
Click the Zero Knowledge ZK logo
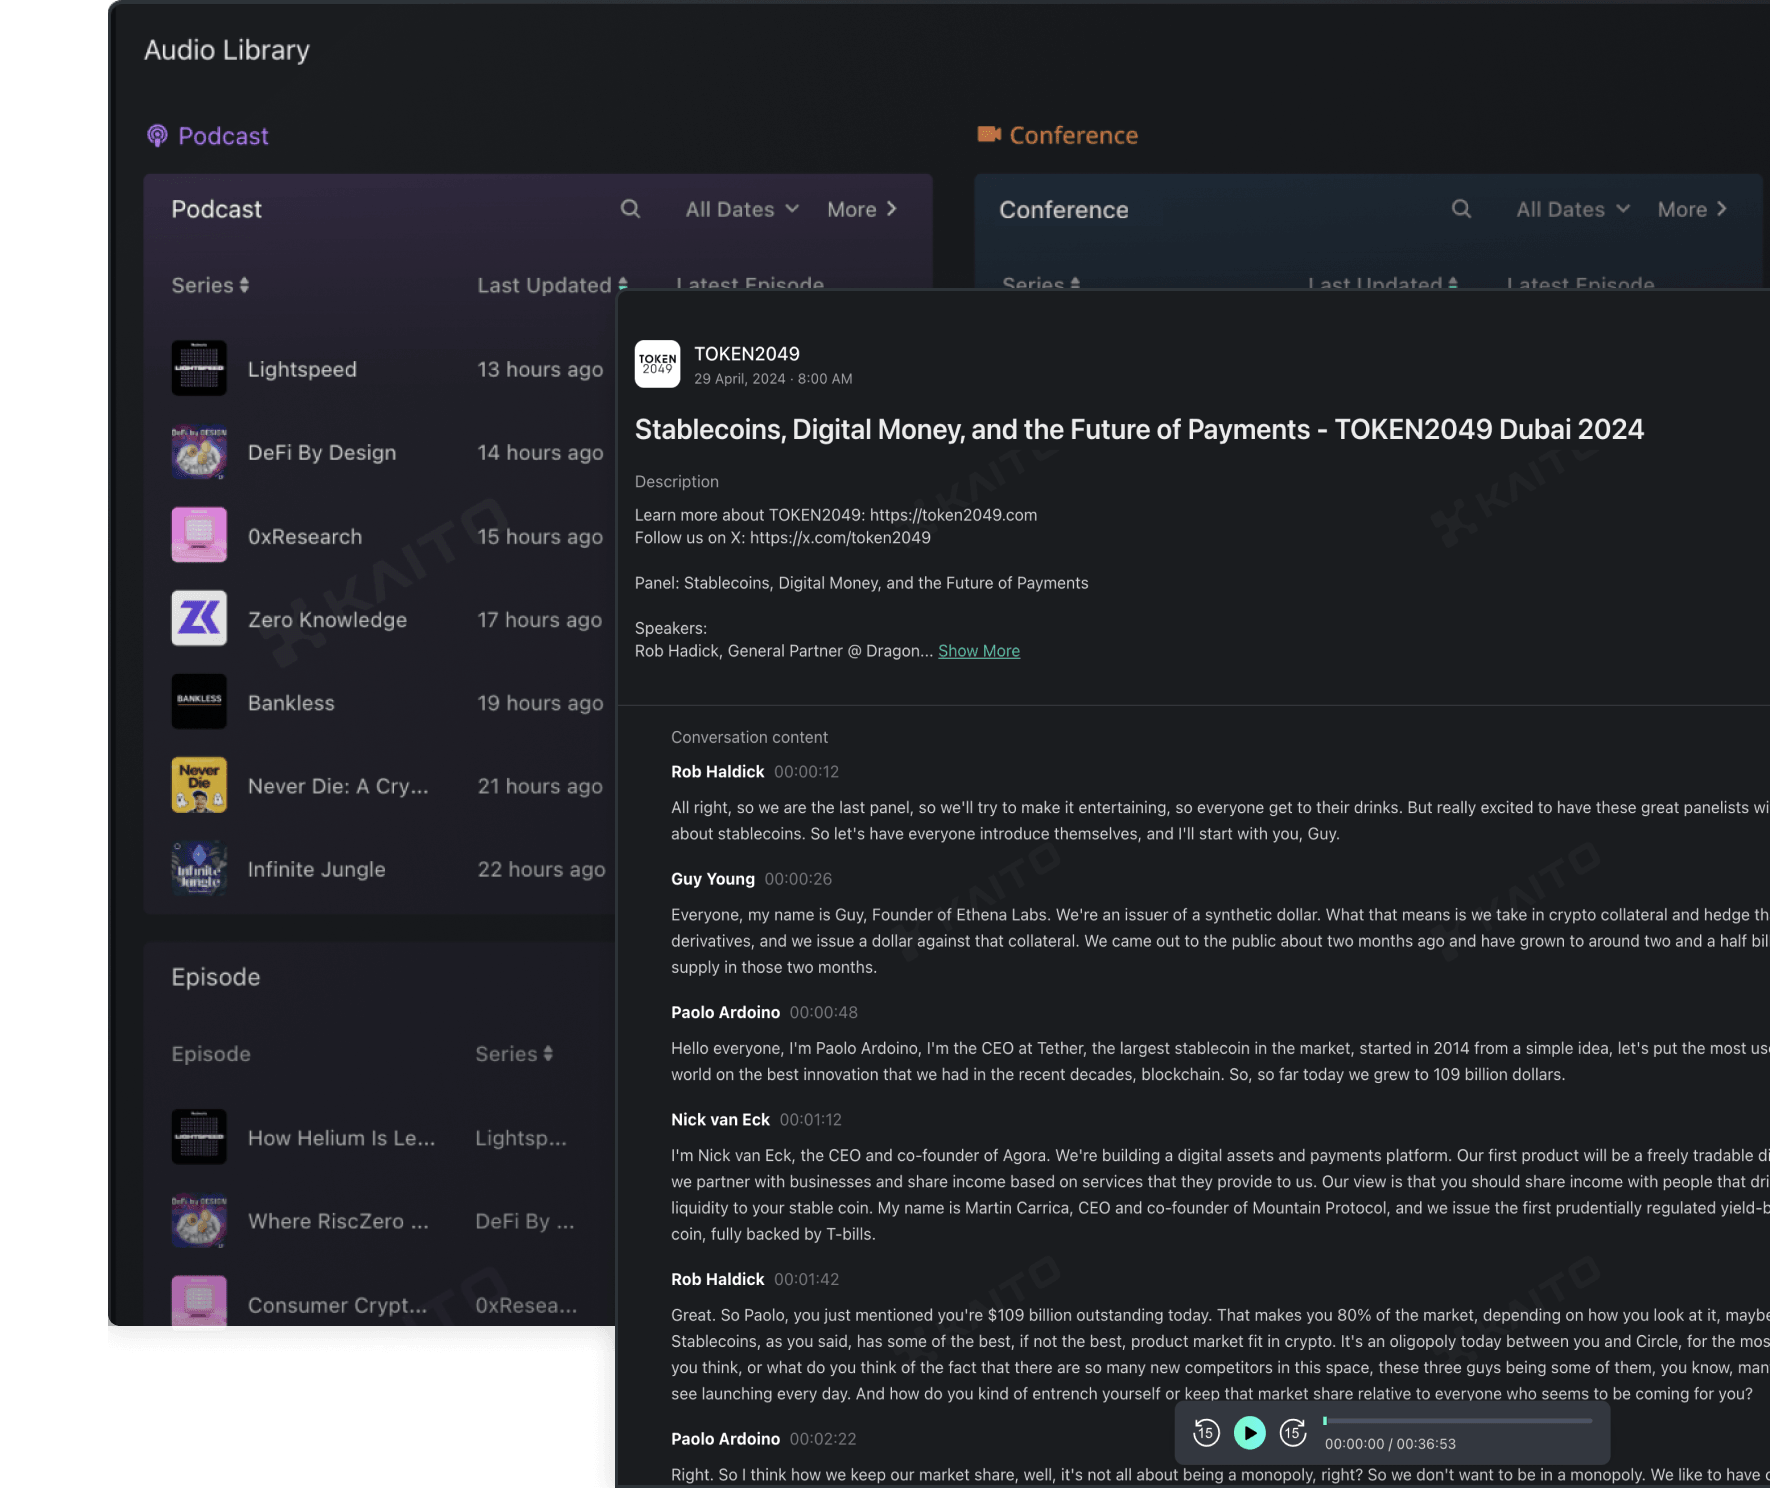pos(199,618)
